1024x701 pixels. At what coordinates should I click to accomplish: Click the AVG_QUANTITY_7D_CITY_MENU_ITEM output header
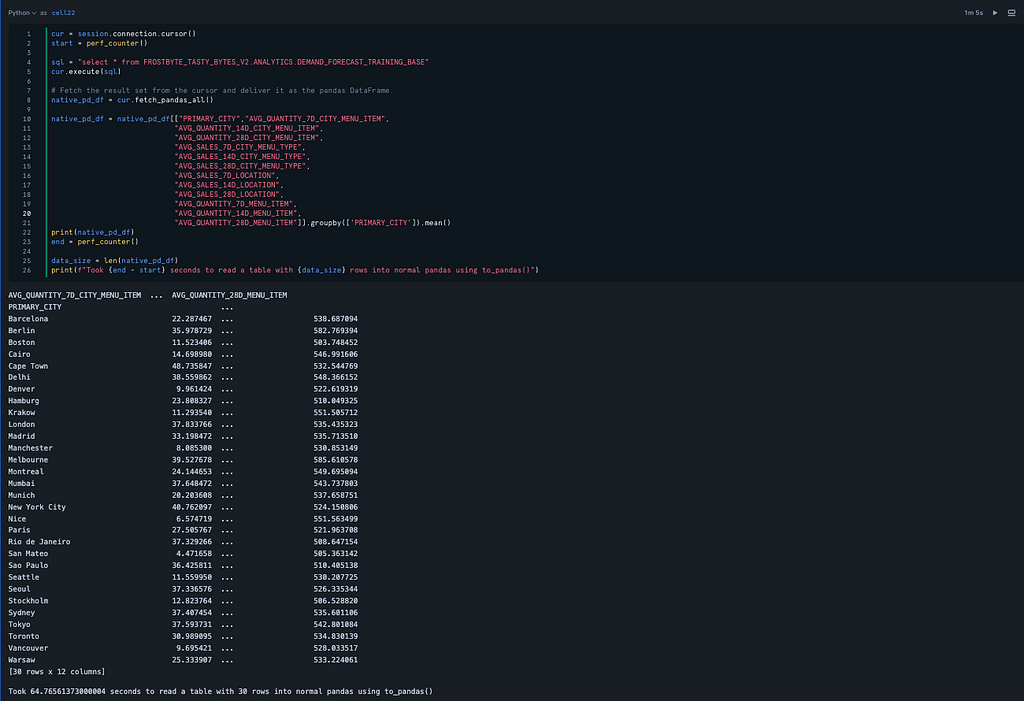tap(74, 295)
